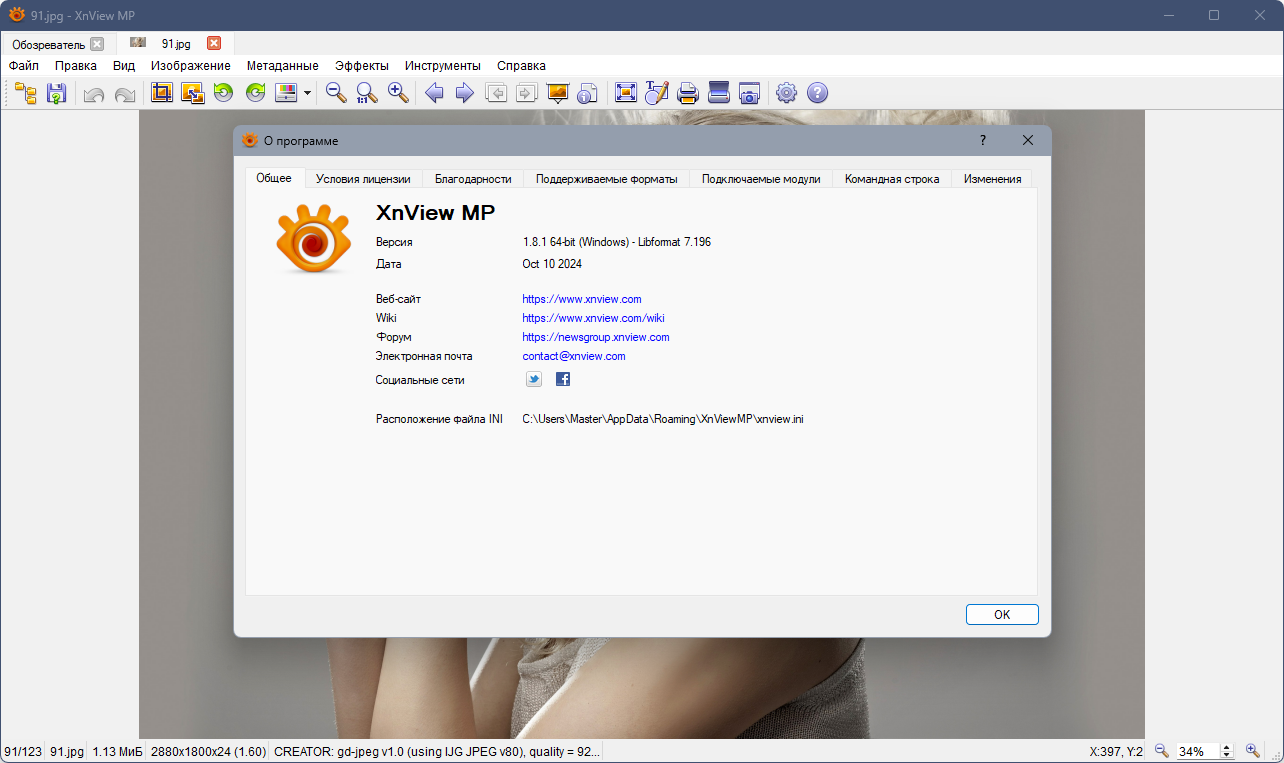Click the Screen capture camera icon
The image size is (1284, 763).
click(749, 93)
